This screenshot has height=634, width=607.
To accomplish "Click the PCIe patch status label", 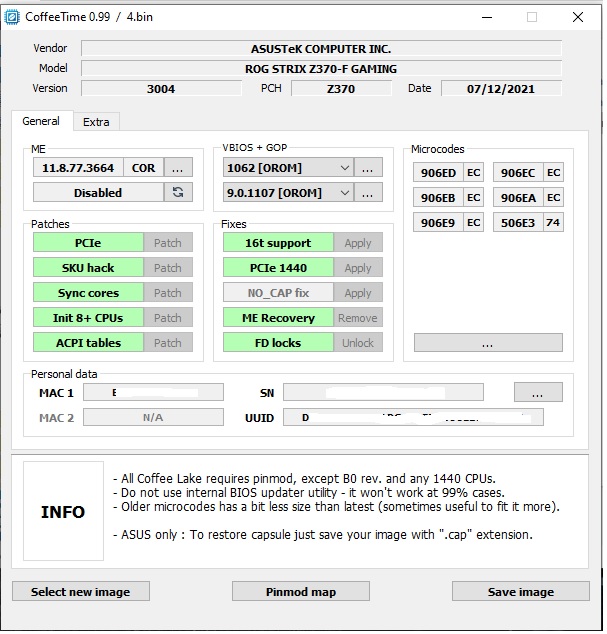I will [88, 243].
